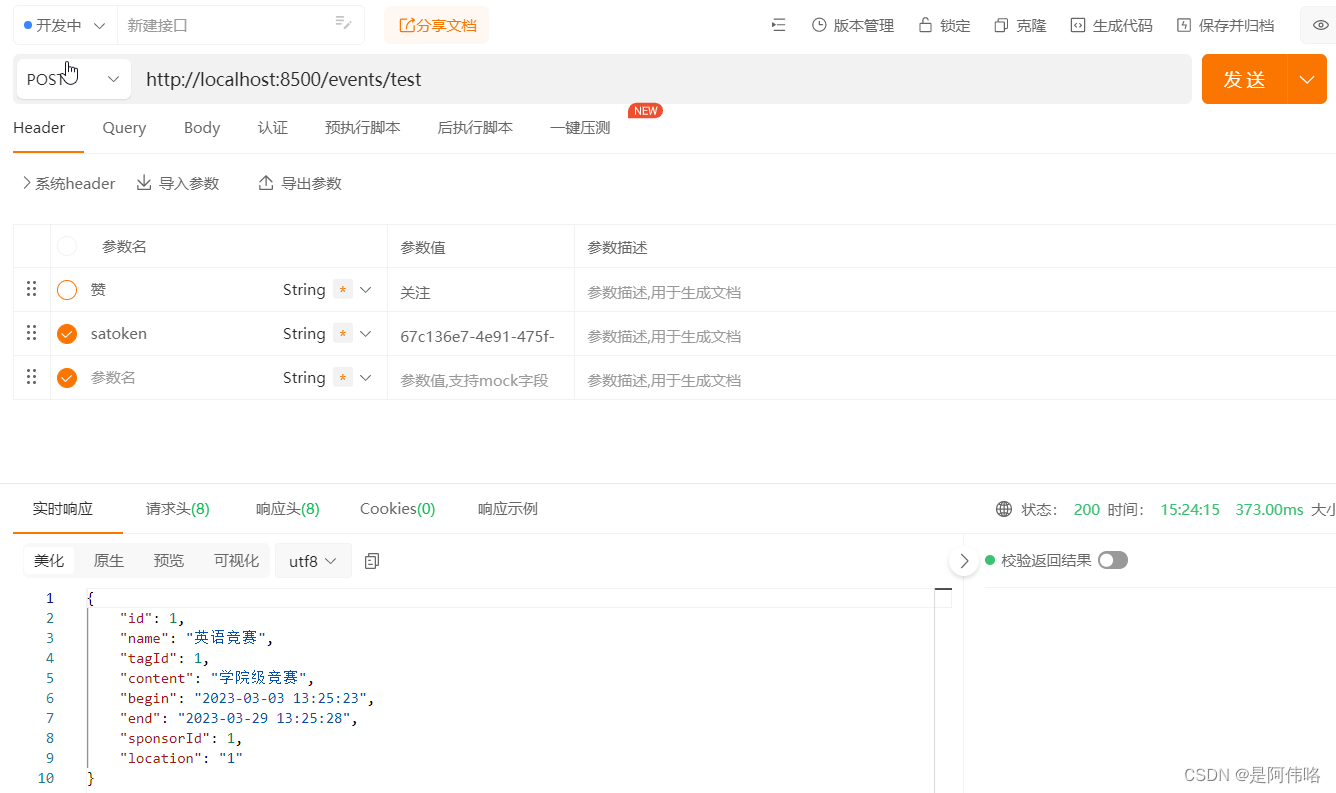The width and height of the screenshot is (1336, 793).
Task: Click the request URL input field
Action: click(600, 79)
